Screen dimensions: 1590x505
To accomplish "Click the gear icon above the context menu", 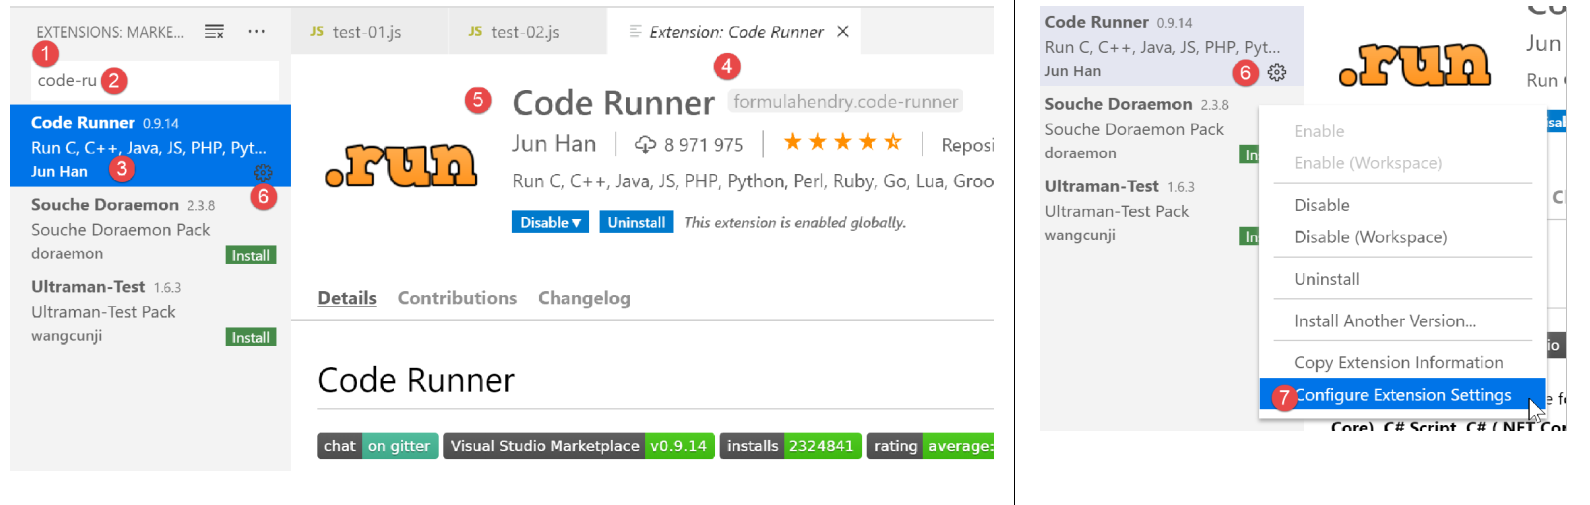I will tap(1277, 72).
